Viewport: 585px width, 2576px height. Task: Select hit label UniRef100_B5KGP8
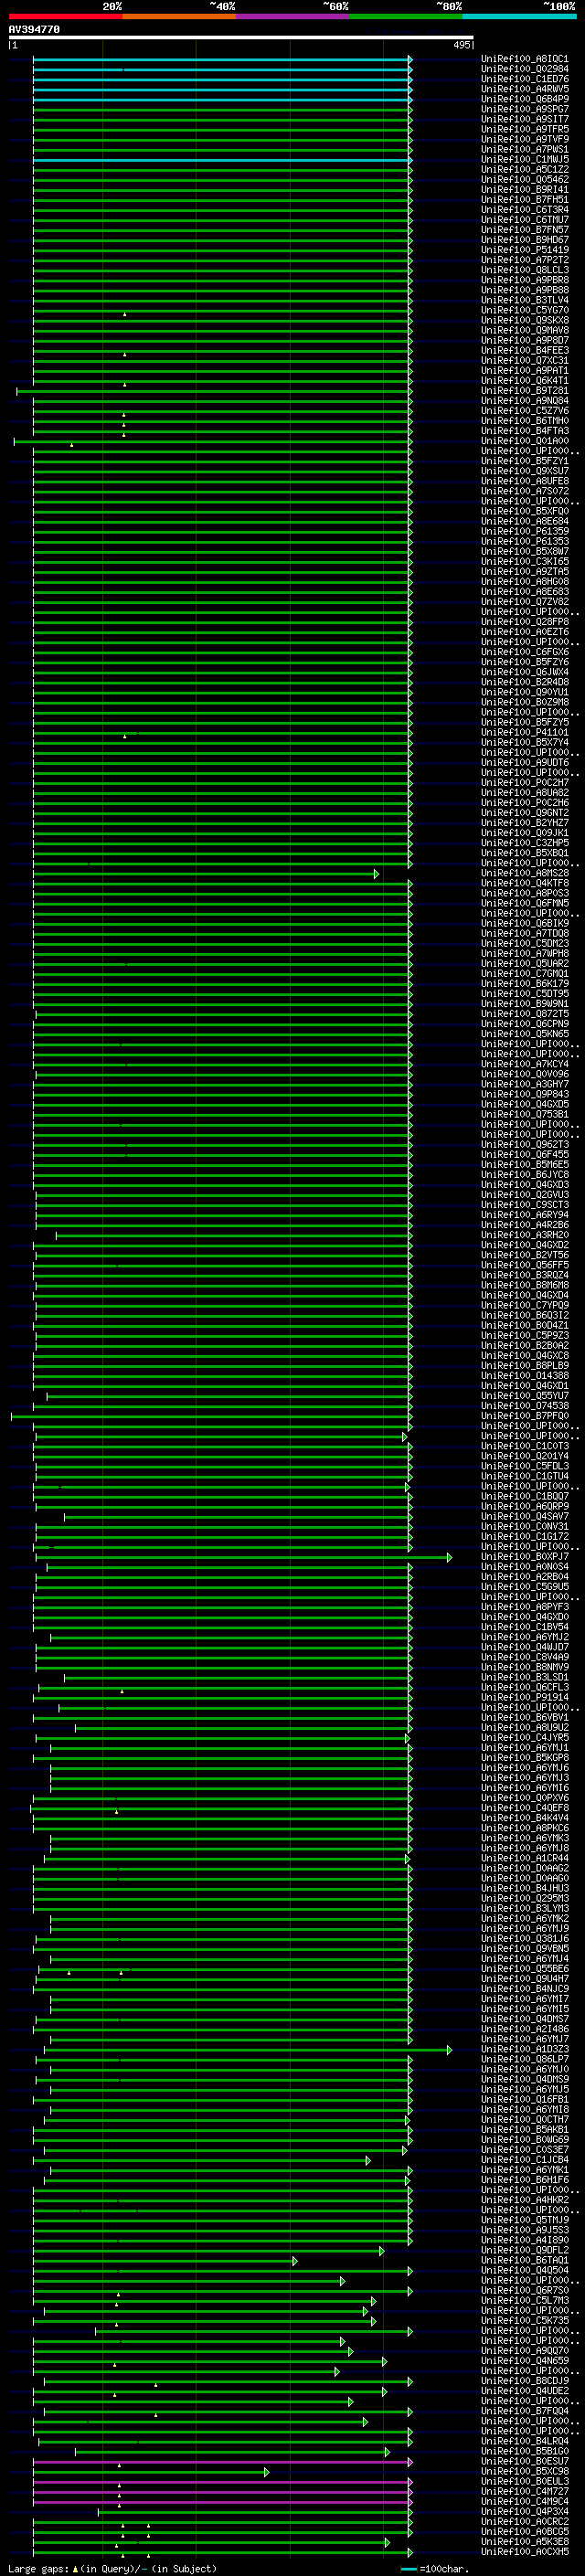pos(525,1758)
